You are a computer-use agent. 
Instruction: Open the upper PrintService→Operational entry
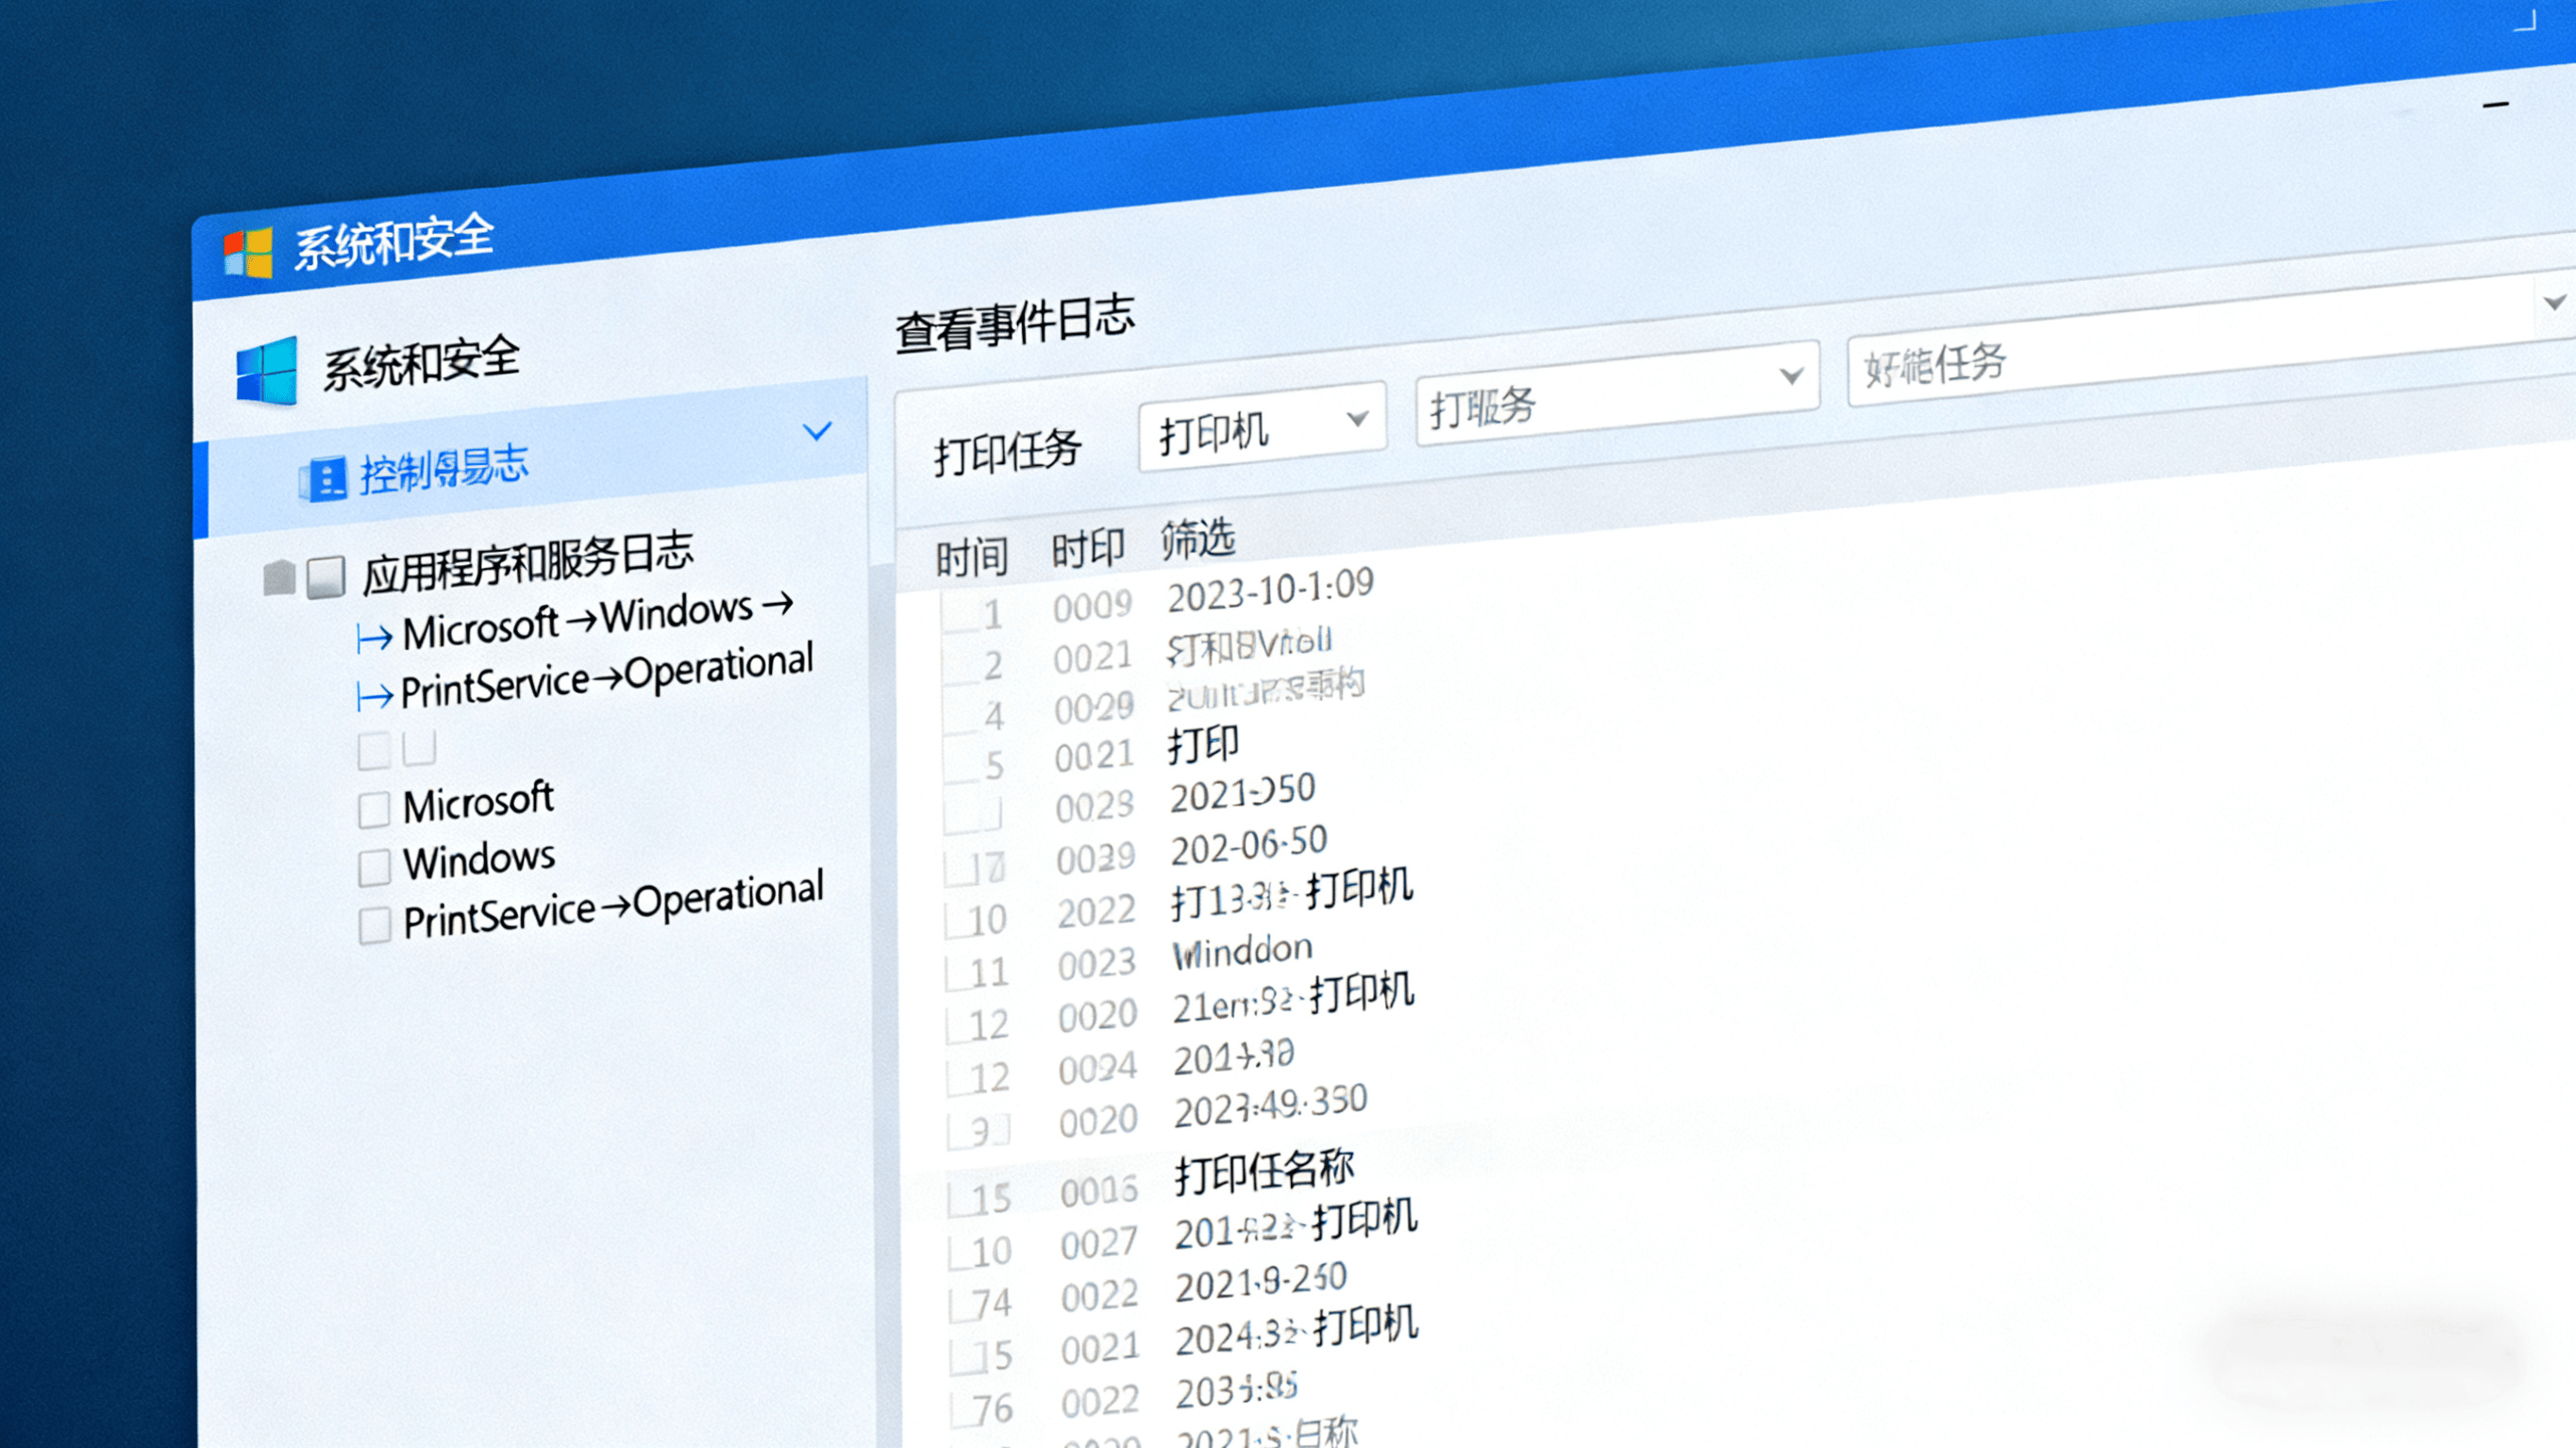pos(608,676)
